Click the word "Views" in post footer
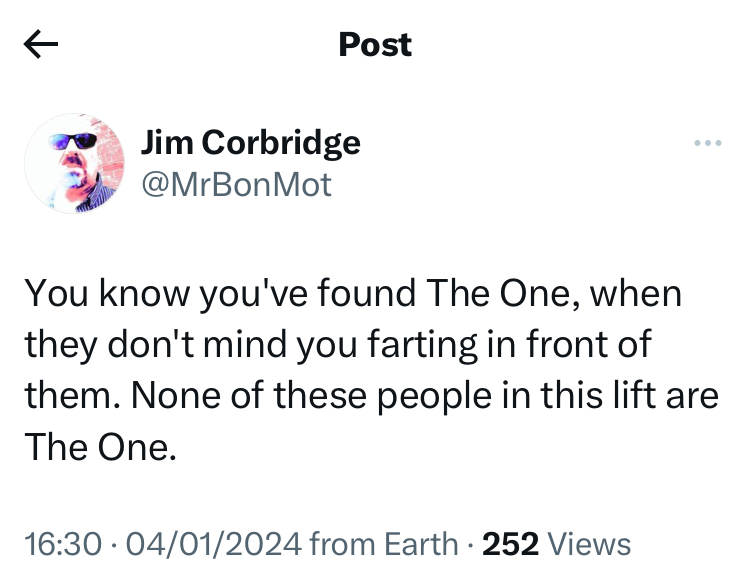Viewport: 750px width, 585px height. point(590,544)
